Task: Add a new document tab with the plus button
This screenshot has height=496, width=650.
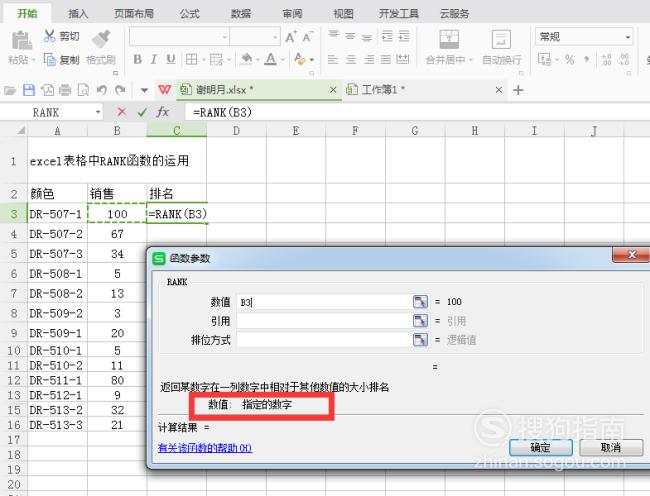Action: coord(518,90)
